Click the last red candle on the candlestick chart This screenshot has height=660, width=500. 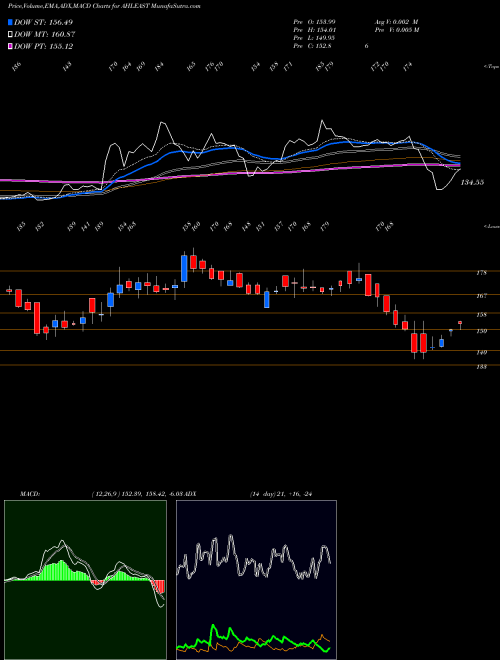point(460,323)
